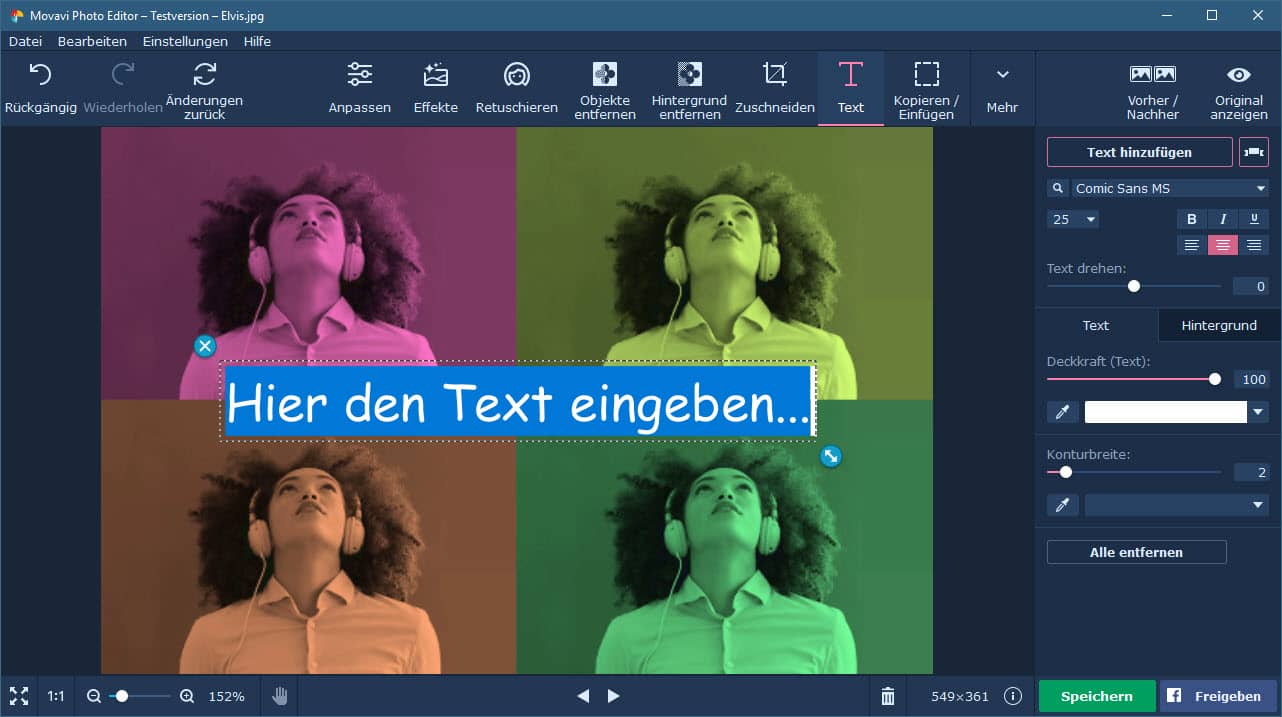Click the text box resize handle

coord(830,457)
